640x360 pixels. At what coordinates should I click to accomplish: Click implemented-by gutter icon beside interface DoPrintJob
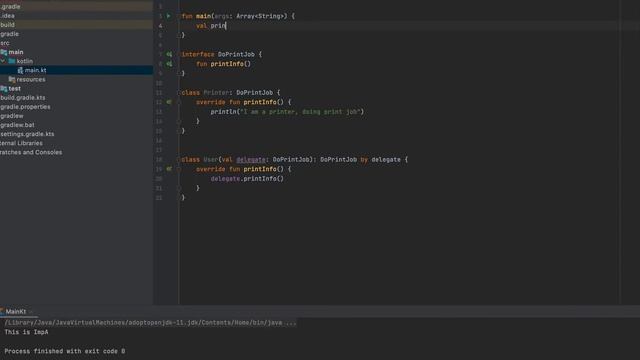point(169,54)
